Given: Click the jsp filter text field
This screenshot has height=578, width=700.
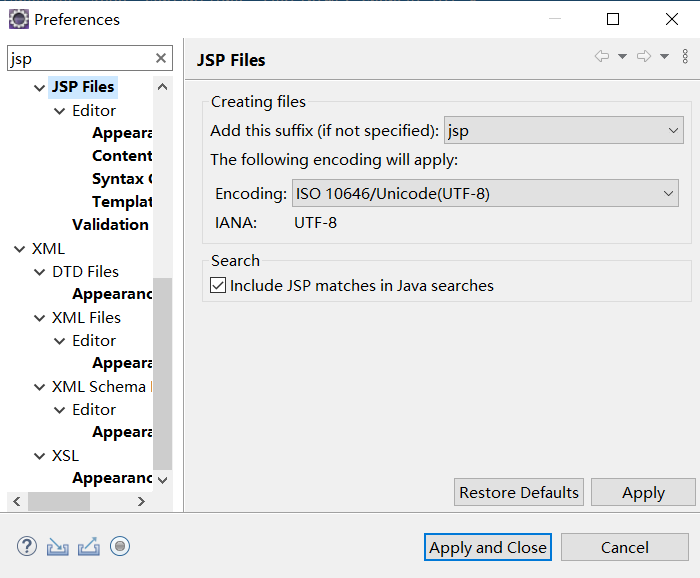Looking at the screenshot, I should coord(83,58).
